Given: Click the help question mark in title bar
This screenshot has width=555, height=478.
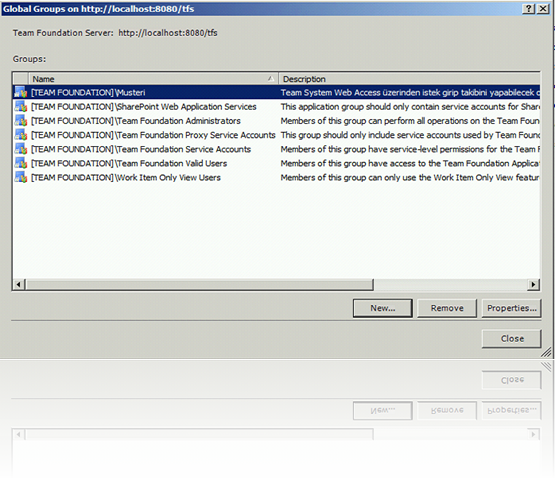Looking at the screenshot, I should pos(528,9).
